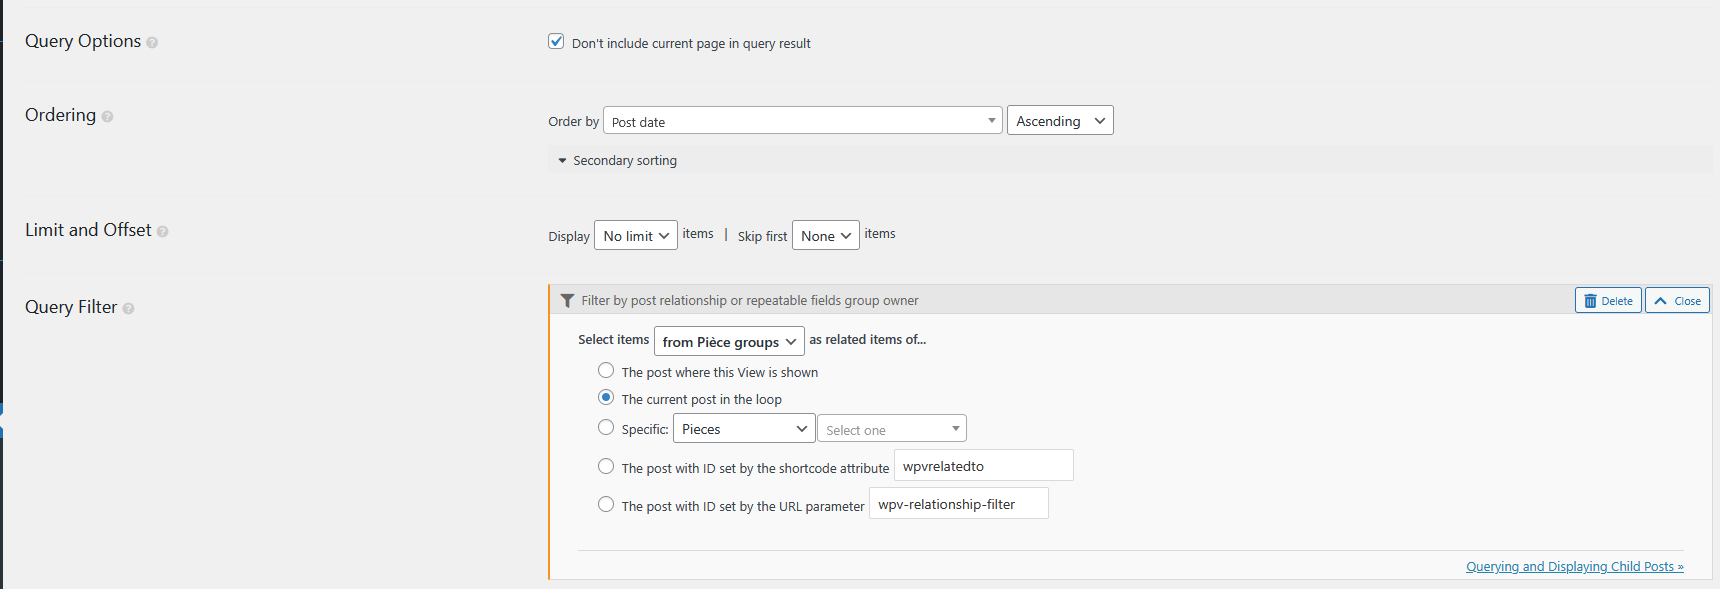Select post ID by shortcode attribute option
1720x589 pixels.
[606, 466]
